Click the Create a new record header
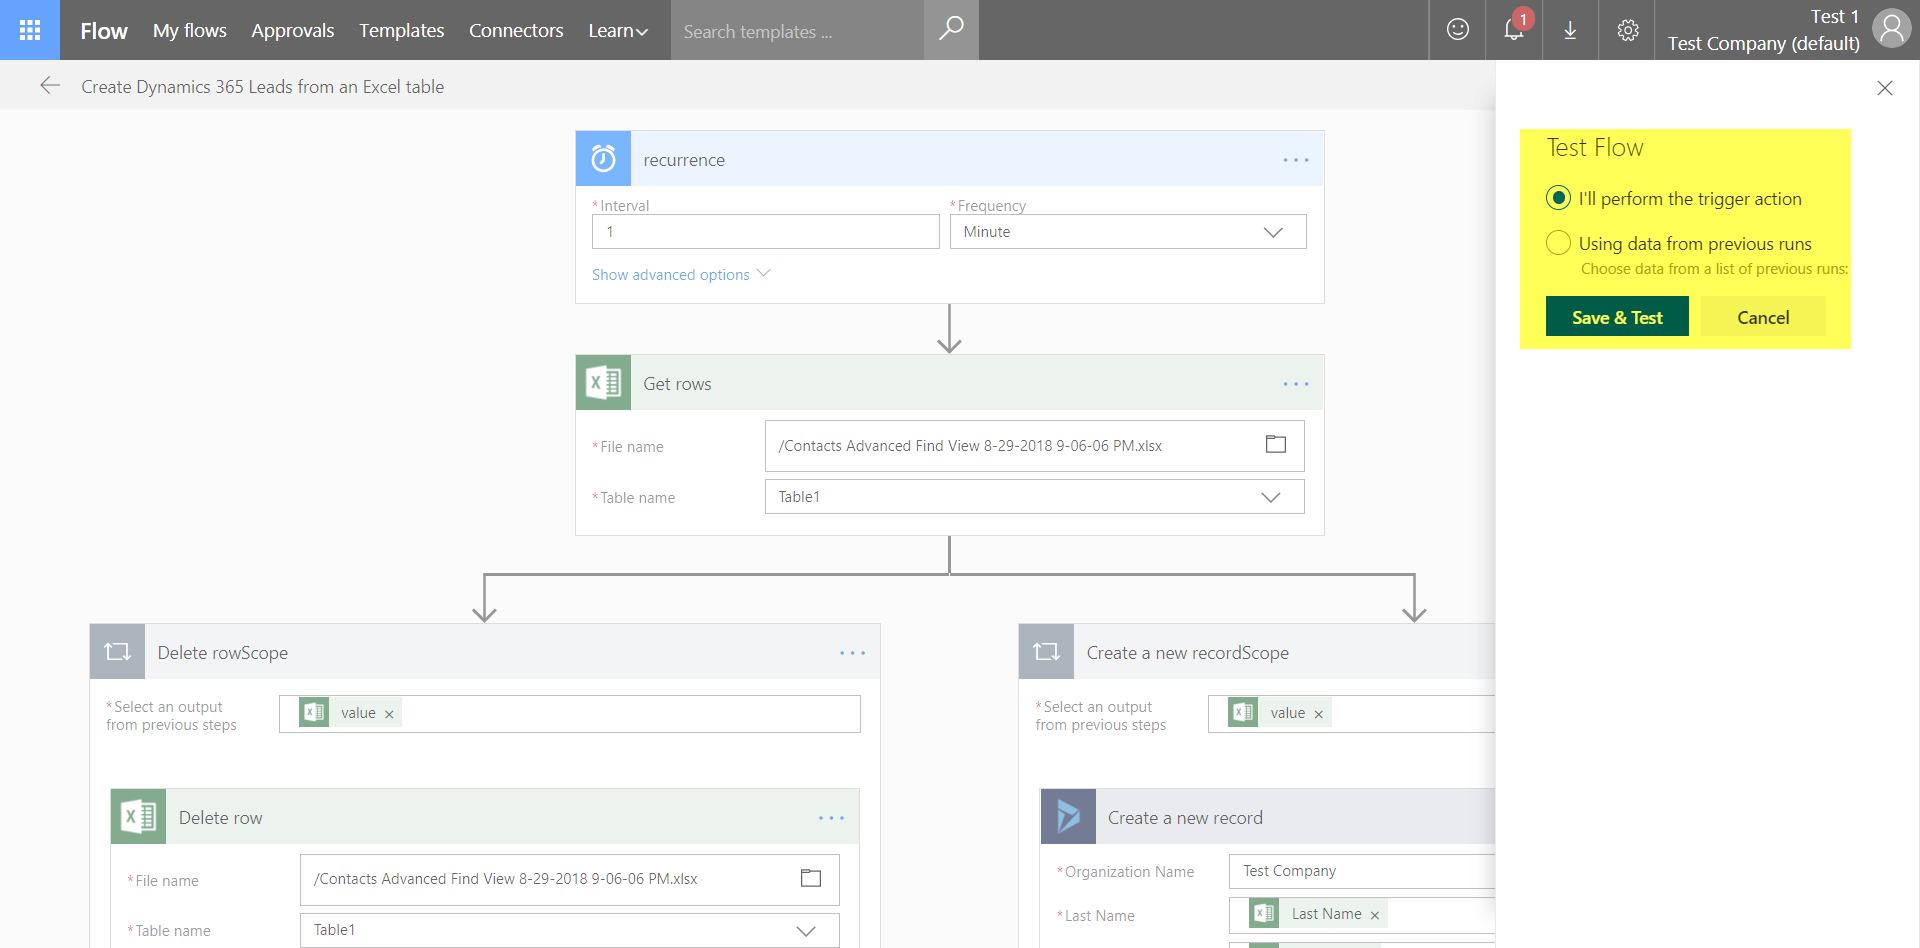This screenshot has height=948, width=1920. point(1268,817)
